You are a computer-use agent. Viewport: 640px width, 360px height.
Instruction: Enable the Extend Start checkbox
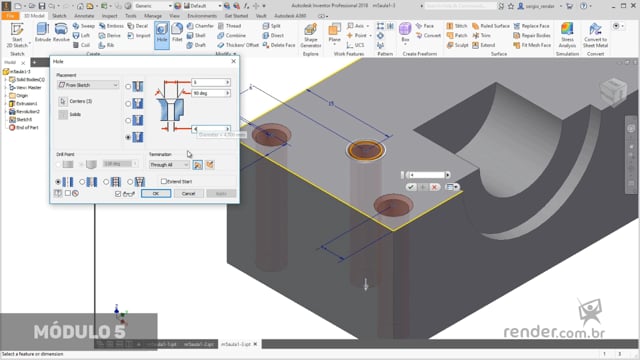click(x=164, y=181)
